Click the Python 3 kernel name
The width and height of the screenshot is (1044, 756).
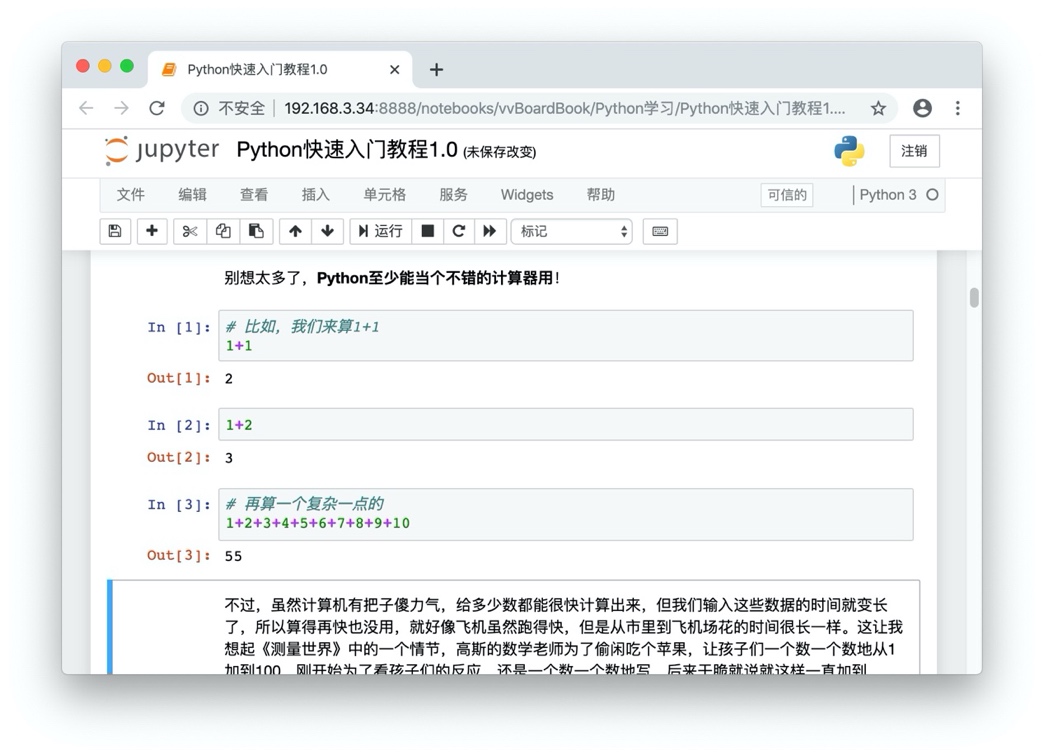888,195
